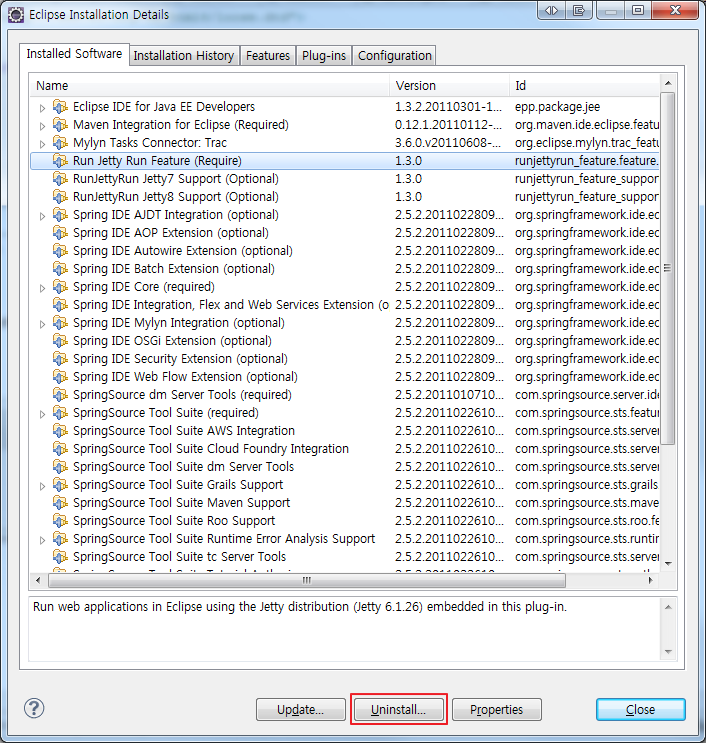Click the epp.package.jee id cell
706x743 pixels.
pos(558,107)
